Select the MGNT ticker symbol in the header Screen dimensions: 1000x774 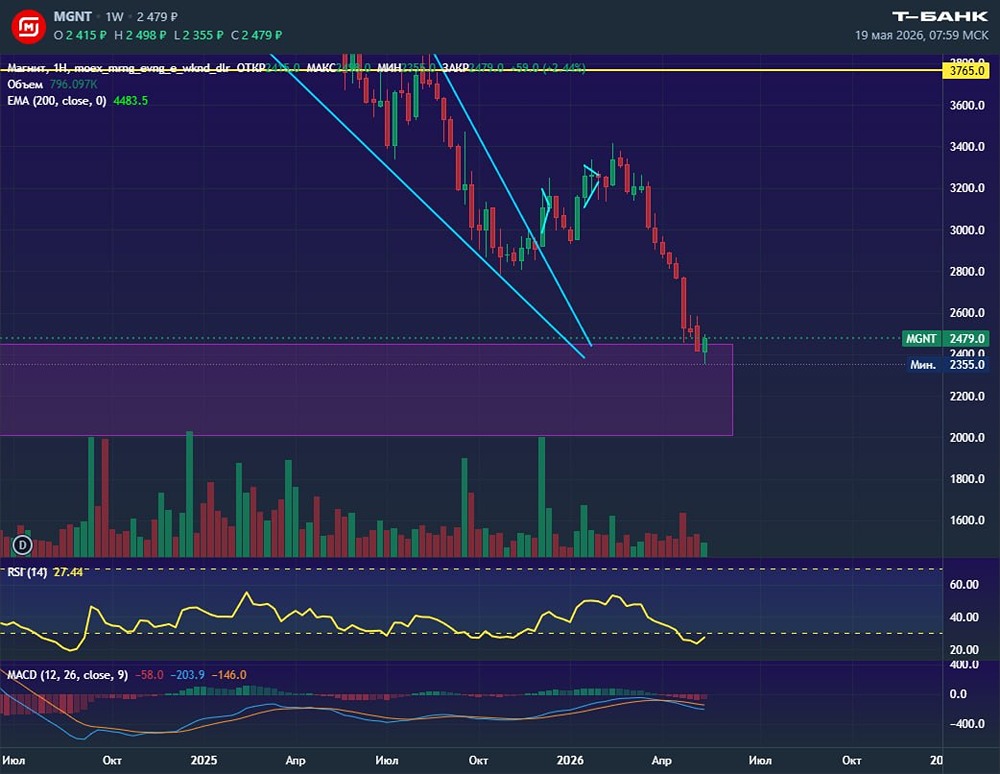[x=72, y=17]
